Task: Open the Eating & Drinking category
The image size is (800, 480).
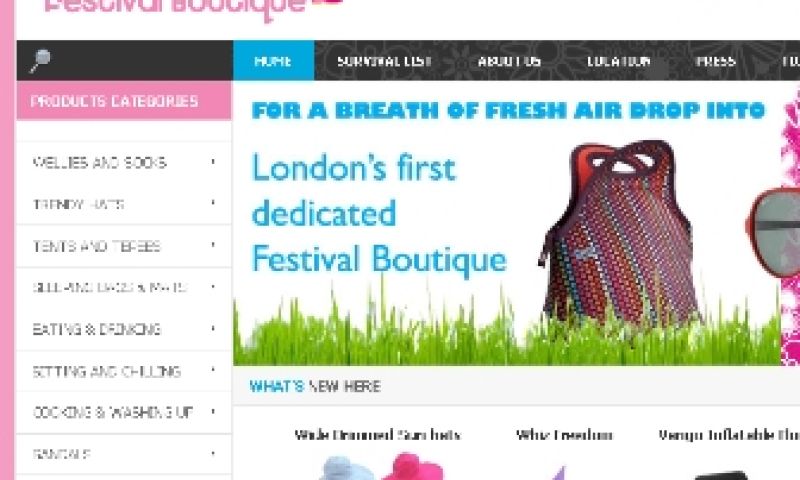Action: (x=97, y=329)
